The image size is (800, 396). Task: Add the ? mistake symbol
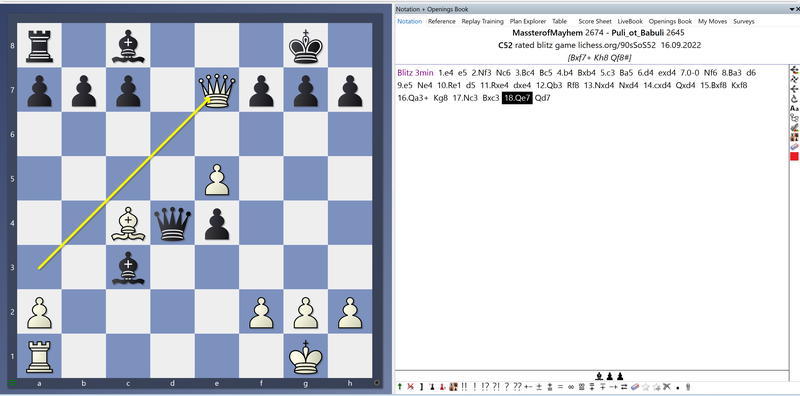tap(507, 387)
